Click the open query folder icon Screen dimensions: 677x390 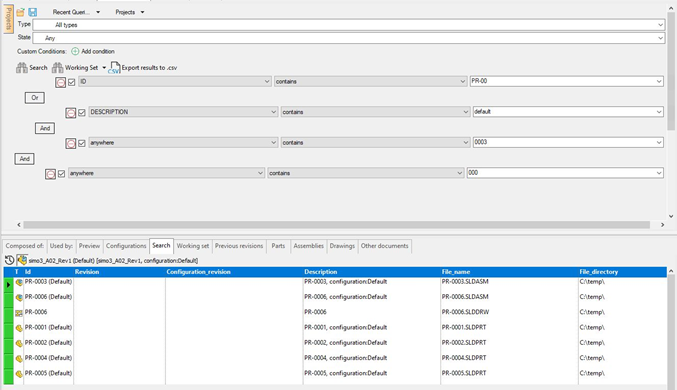pos(20,12)
